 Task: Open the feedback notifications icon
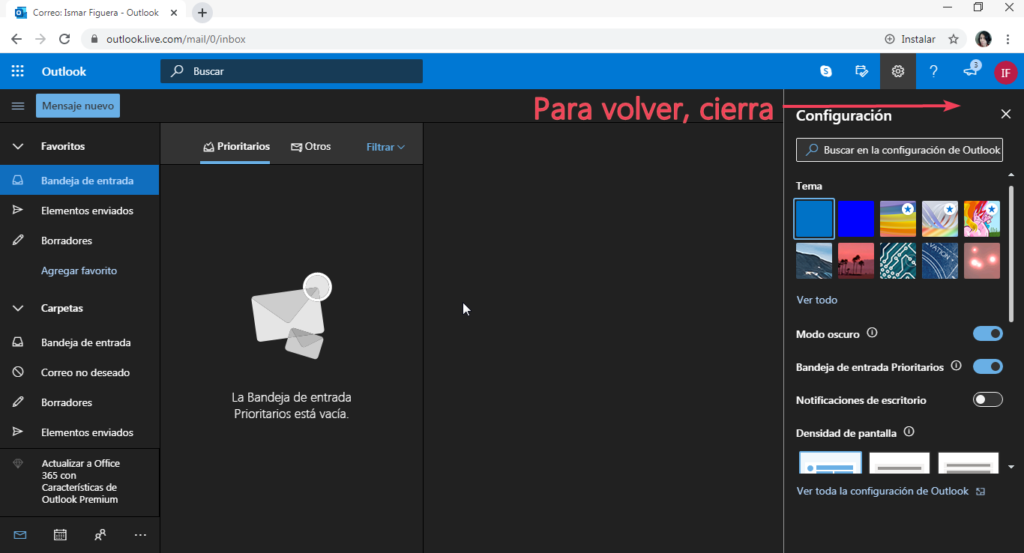[x=970, y=69]
